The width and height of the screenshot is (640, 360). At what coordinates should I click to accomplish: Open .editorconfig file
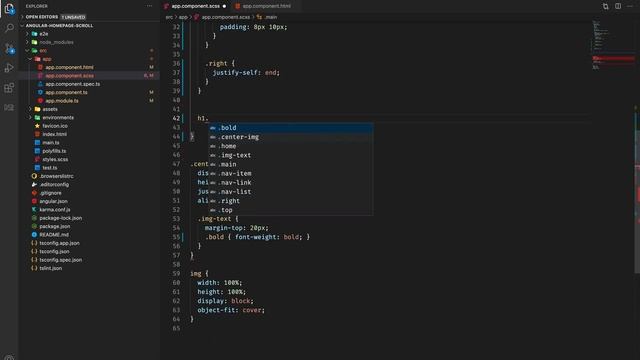coord(54,184)
